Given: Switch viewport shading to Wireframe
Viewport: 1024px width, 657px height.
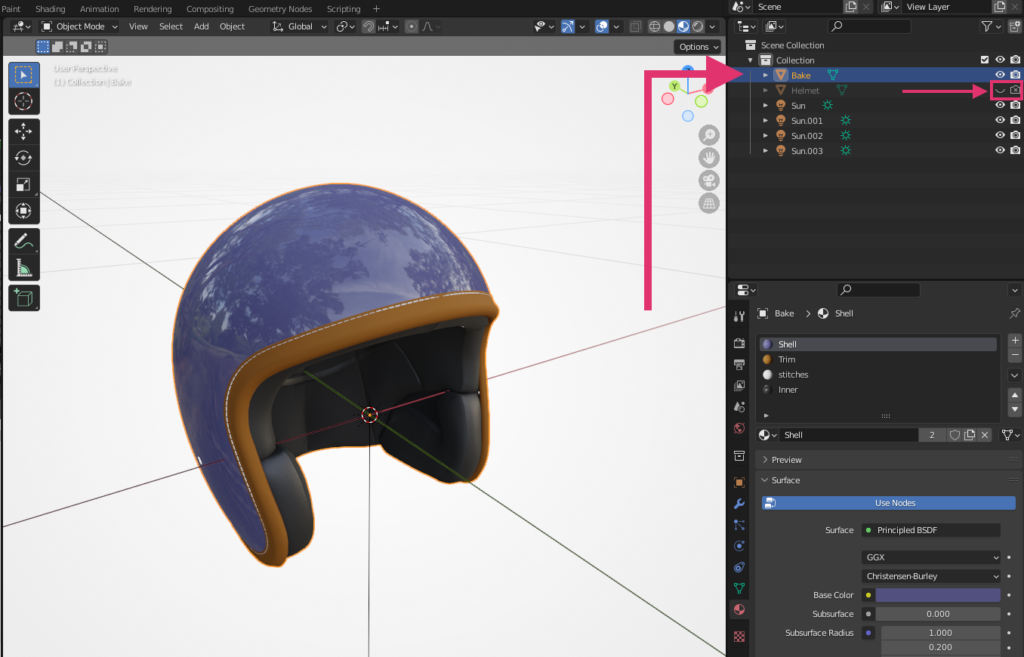Looking at the screenshot, I should point(654,27).
